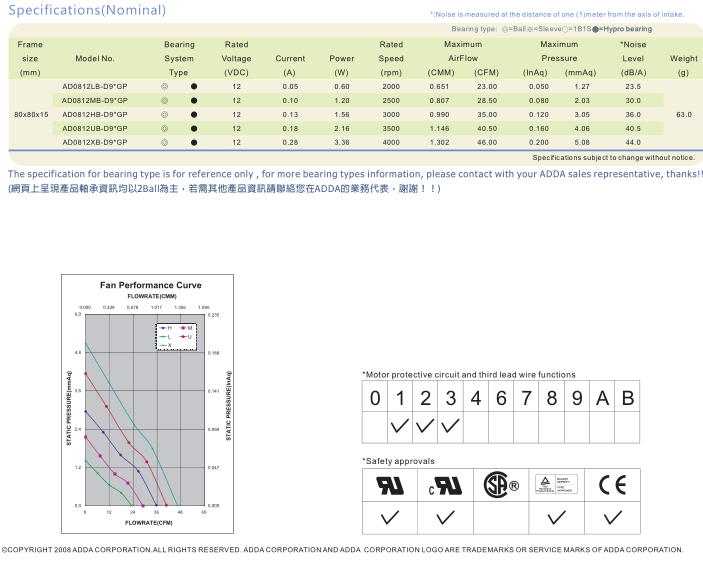Click the Specifications(Nominal) heading

pyautogui.click(x=87, y=10)
